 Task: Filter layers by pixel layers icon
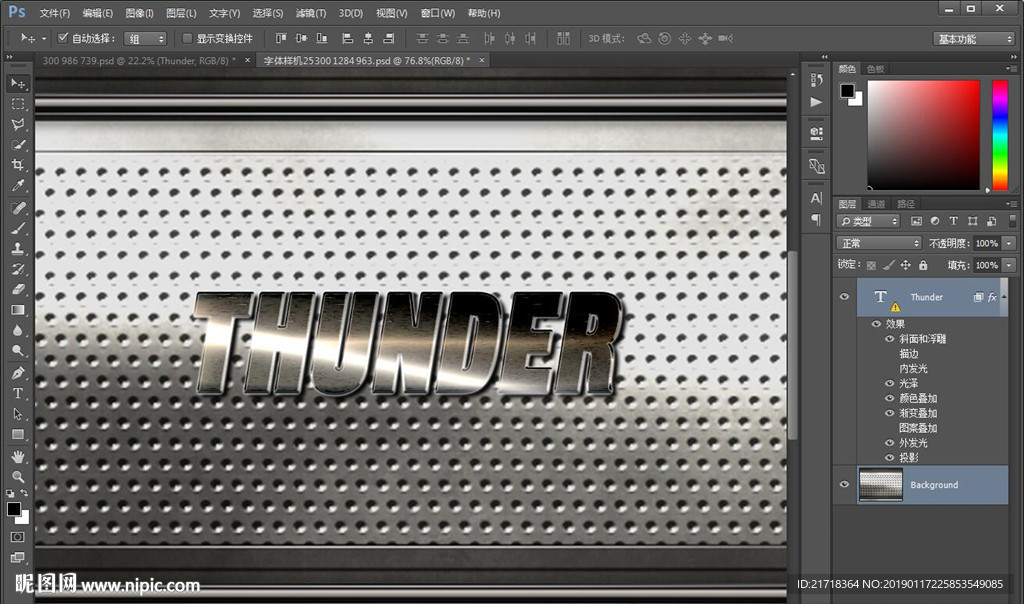(916, 221)
